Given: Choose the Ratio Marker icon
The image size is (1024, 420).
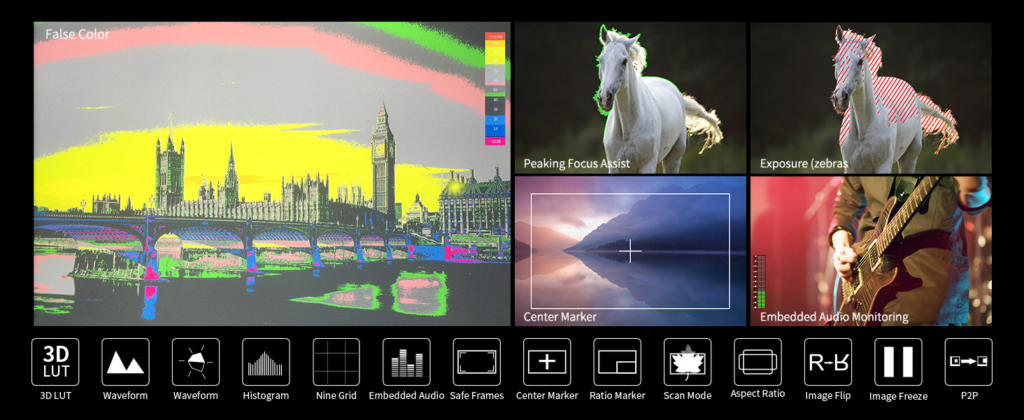Looking at the screenshot, I should point(617,362).
